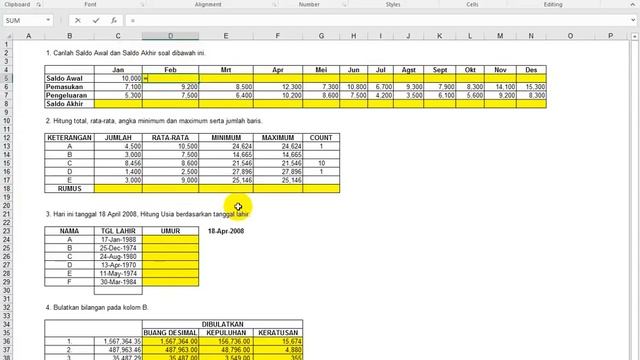Click the date cell 18-Apr-2008

coord(226,231)
